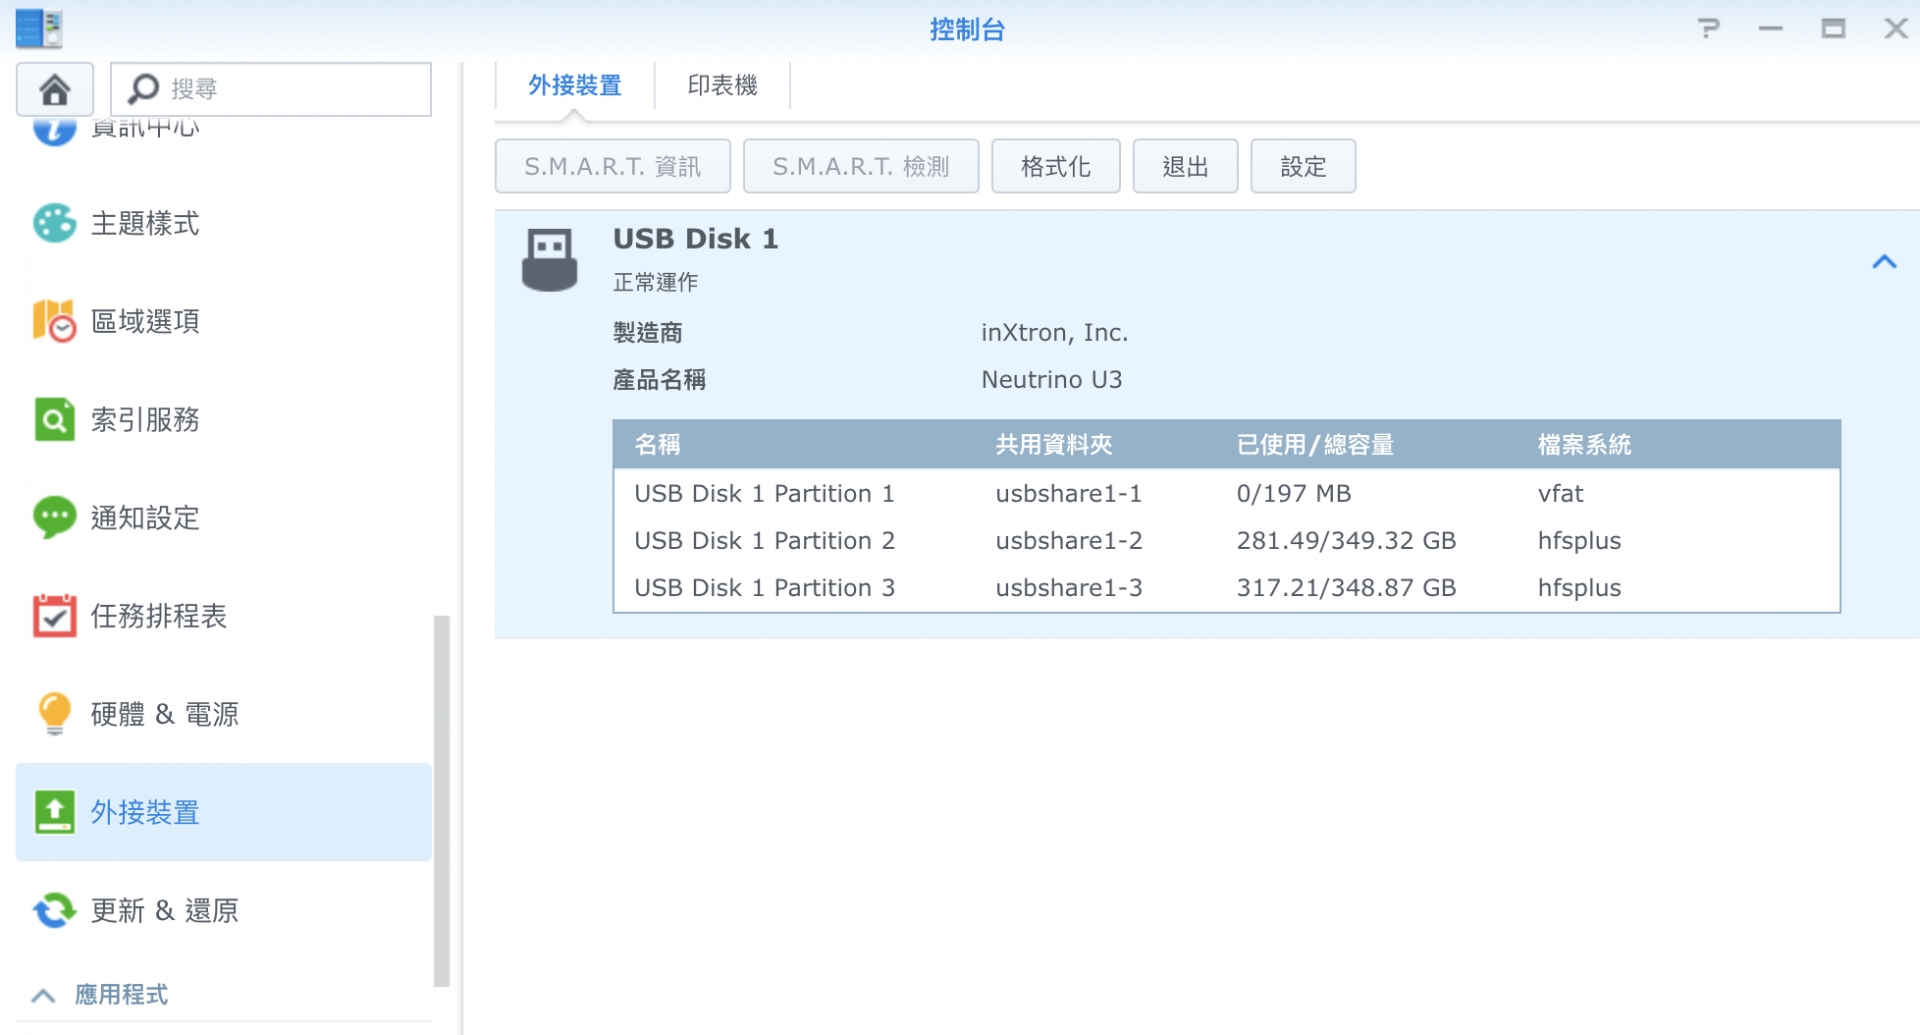Open the Theme Style palette icon
The width and height of the screenshot is (1920, 1035).
pos(54,223)
